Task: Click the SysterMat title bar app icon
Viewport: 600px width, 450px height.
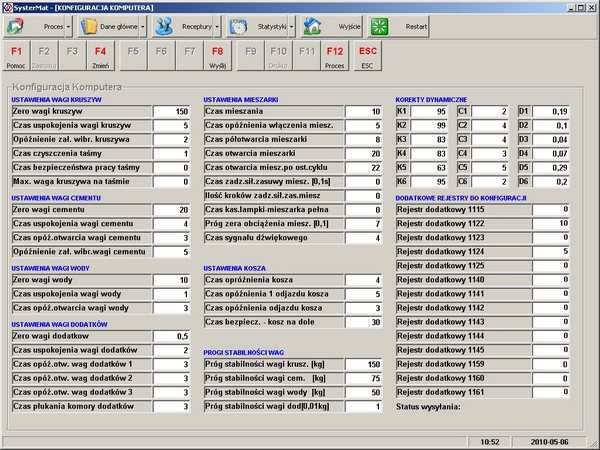Action: (x=7, y=7)
